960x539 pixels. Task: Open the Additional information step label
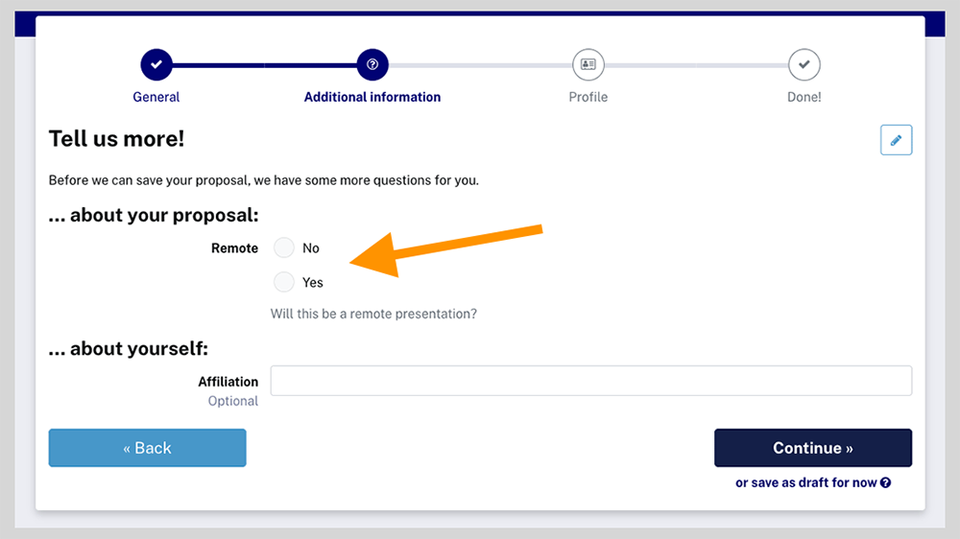(372, 97)
